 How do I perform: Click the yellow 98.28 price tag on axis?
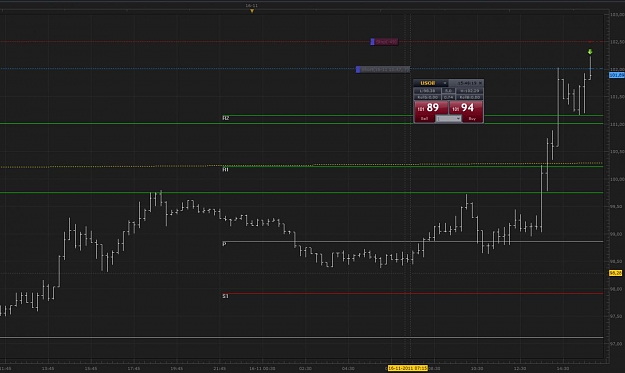click(616, 273)
